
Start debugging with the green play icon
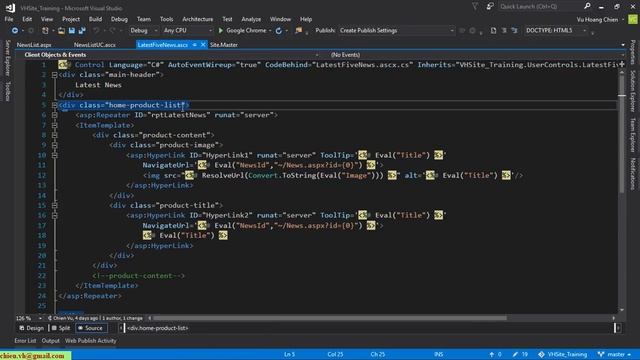(x=221, y=31)
